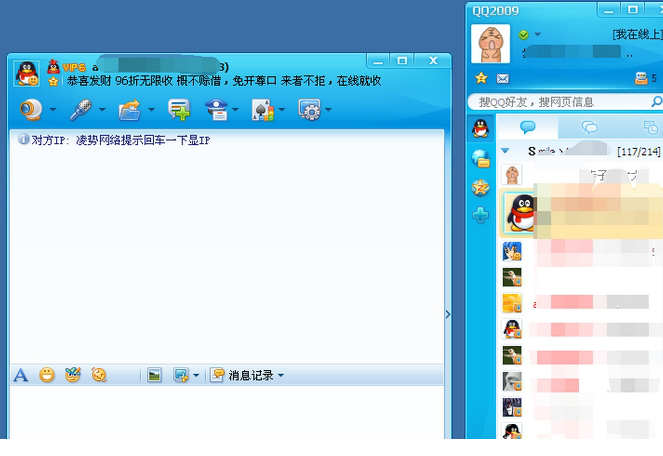The image size is (663, 456).
Task: Click the playing cards games icon
Action: [263, 110]
